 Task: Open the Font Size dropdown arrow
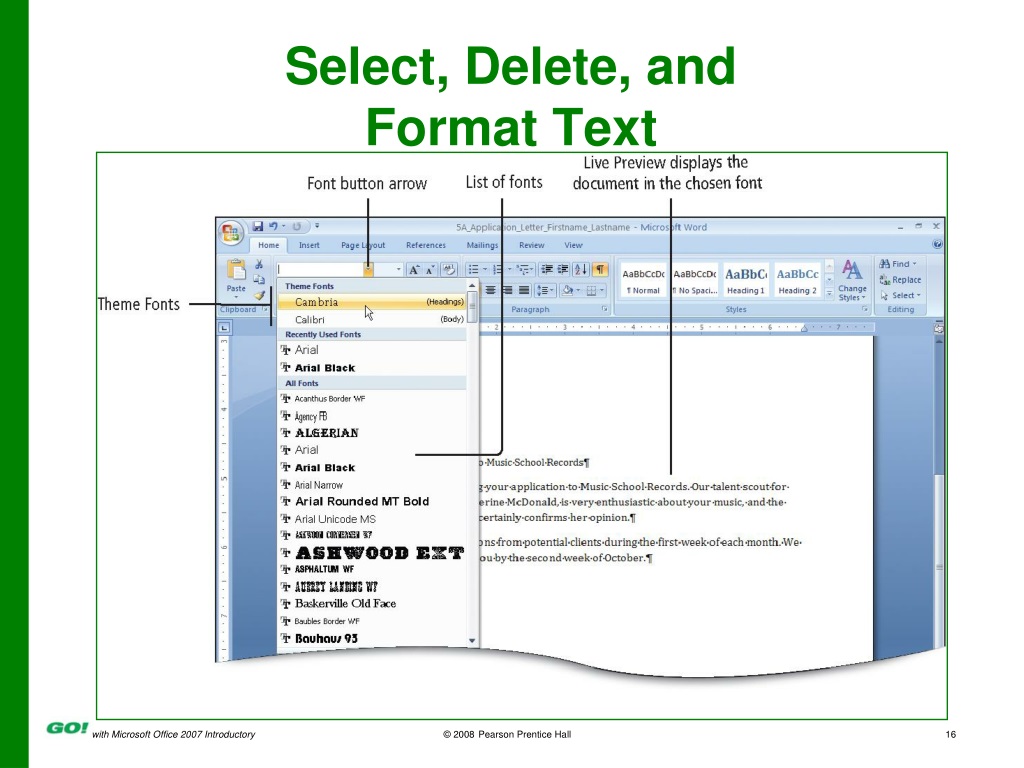pos(398,269)
